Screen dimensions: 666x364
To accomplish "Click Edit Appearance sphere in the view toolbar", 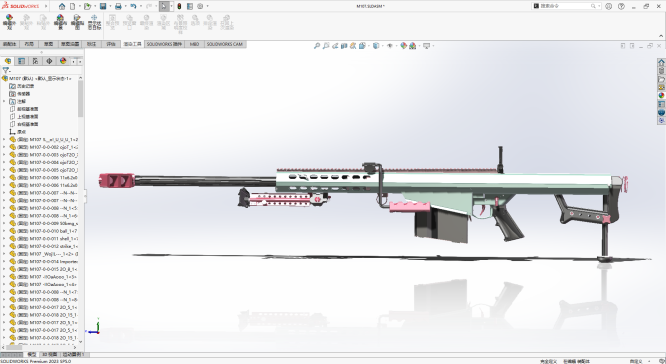I will pyautogui.click(x=404, y=45).
